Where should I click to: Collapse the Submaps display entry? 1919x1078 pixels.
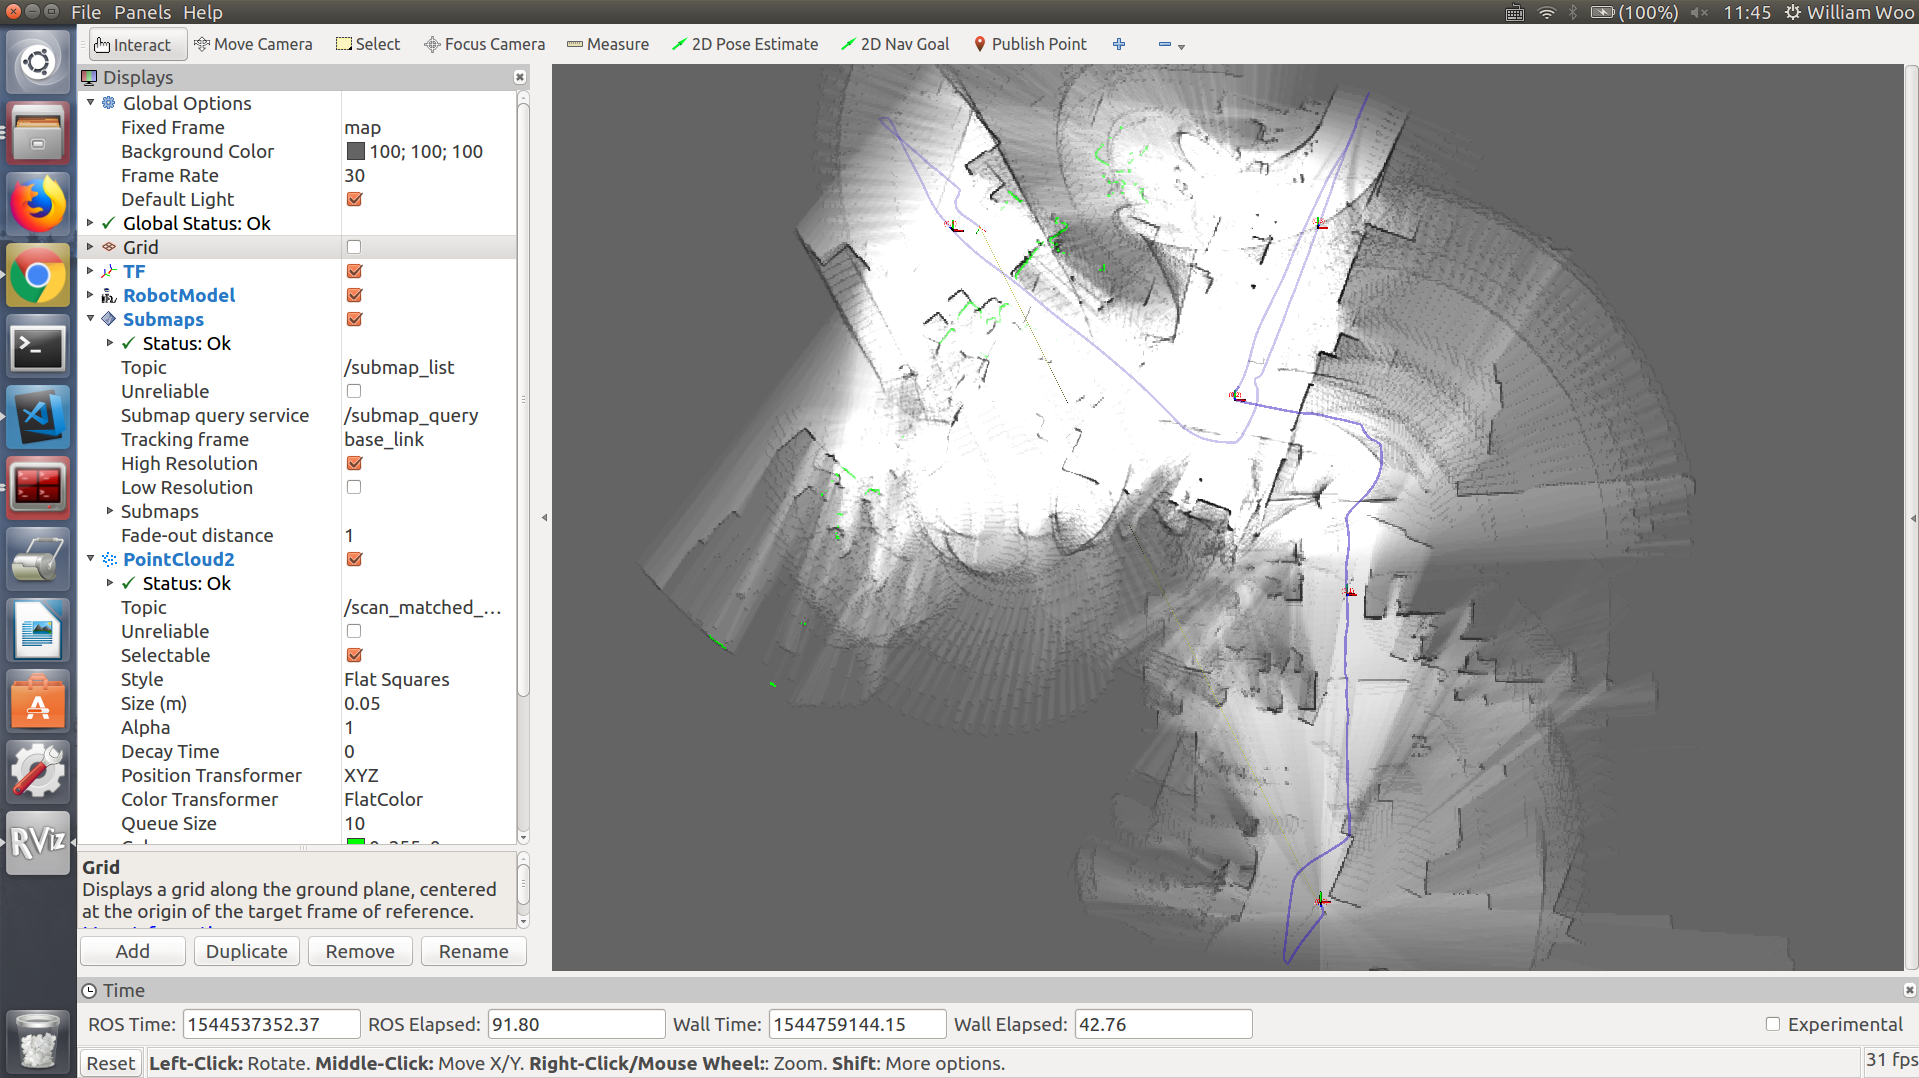point(90,319)
